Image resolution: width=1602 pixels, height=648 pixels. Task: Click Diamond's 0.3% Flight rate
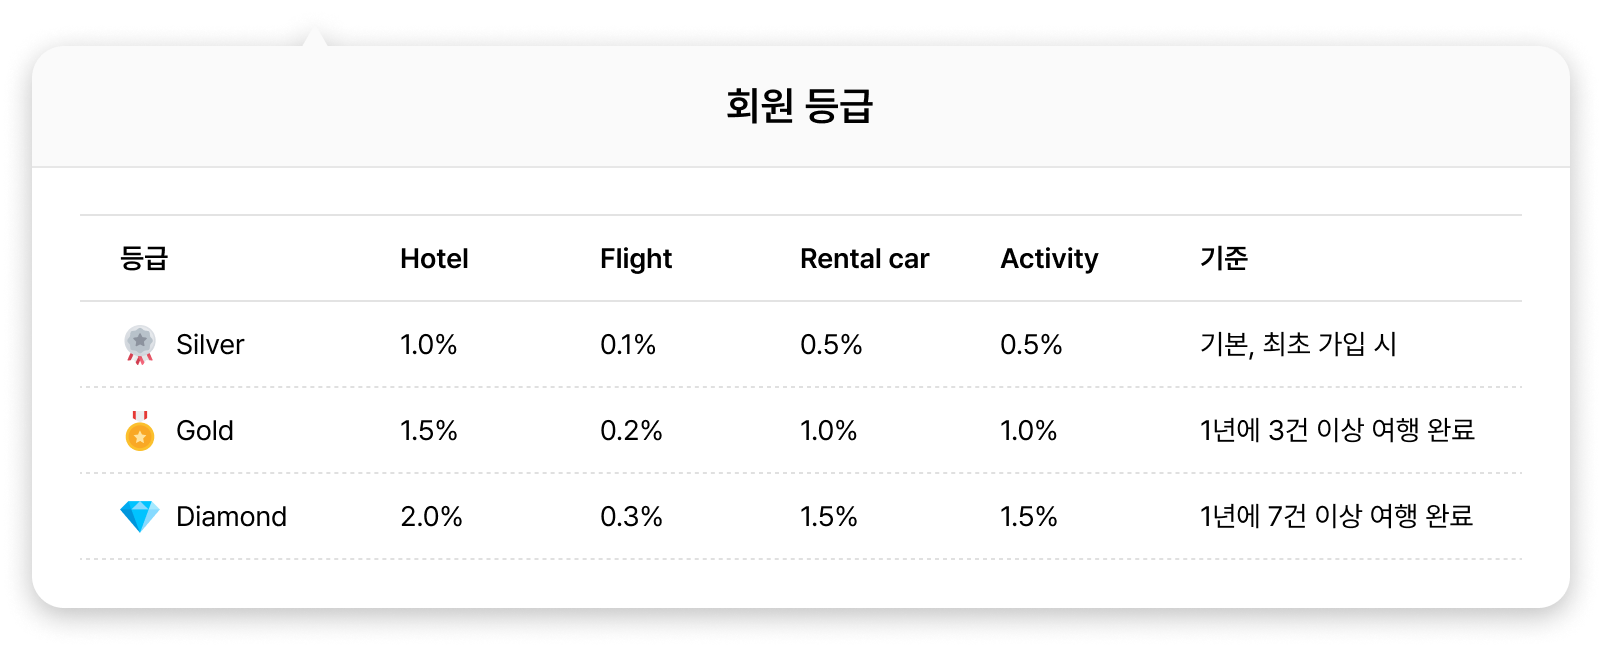coord(631,517)
